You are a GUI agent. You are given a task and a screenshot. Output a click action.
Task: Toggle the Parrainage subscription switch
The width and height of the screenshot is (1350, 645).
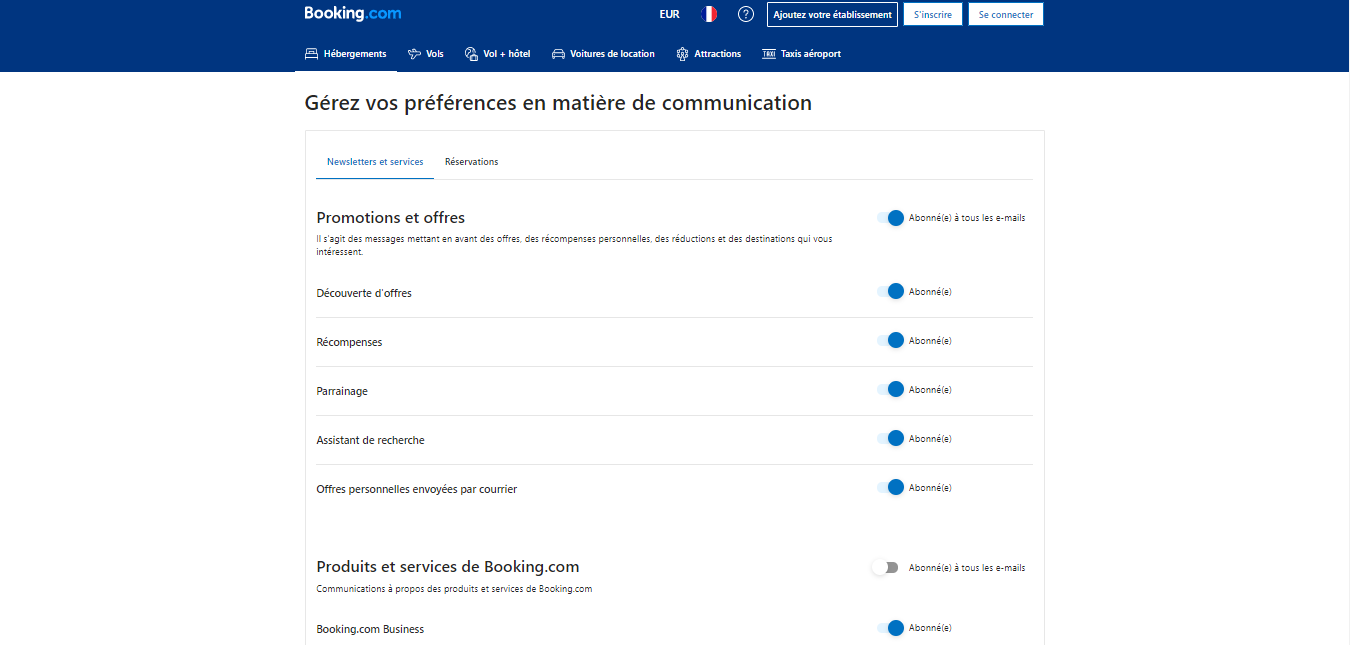[891, 390]
